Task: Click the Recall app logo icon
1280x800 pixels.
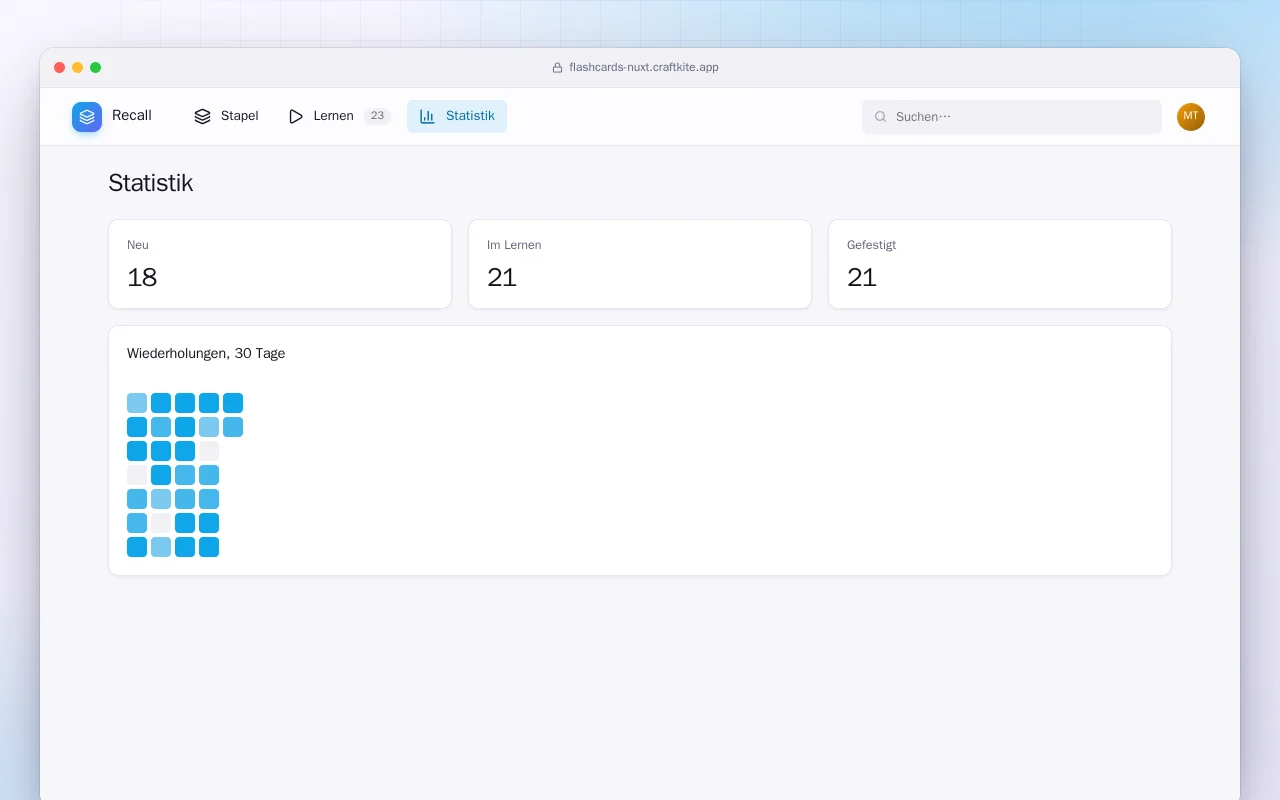Action: coord(87,117)
